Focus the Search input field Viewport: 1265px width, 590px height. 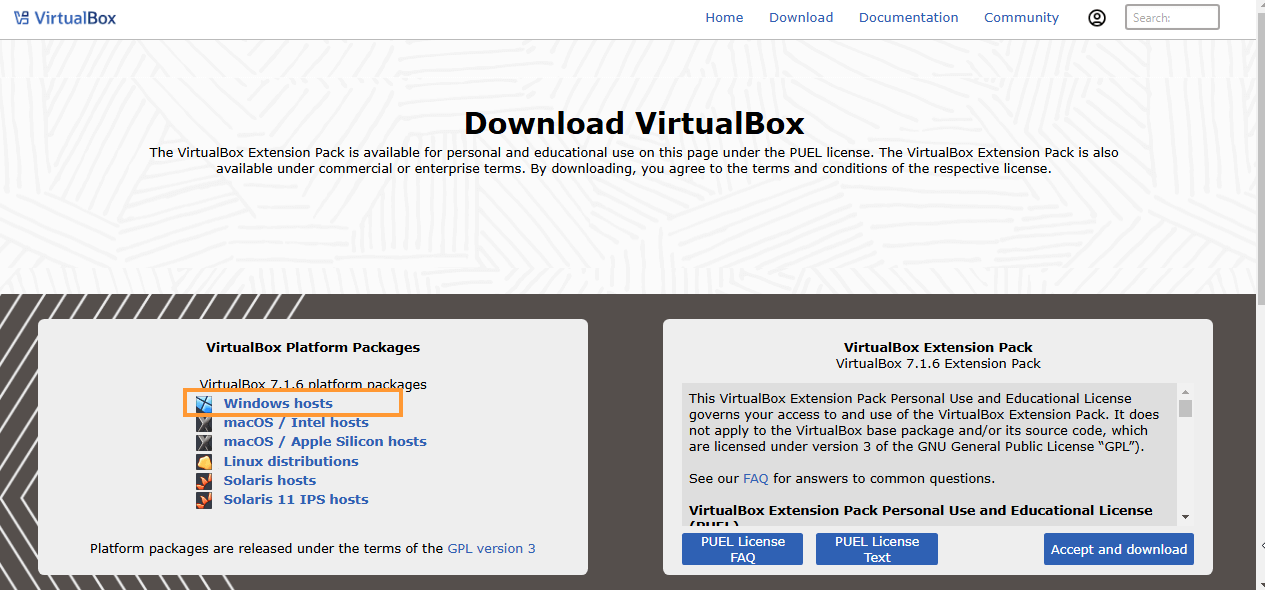[x=1172, y=17]
